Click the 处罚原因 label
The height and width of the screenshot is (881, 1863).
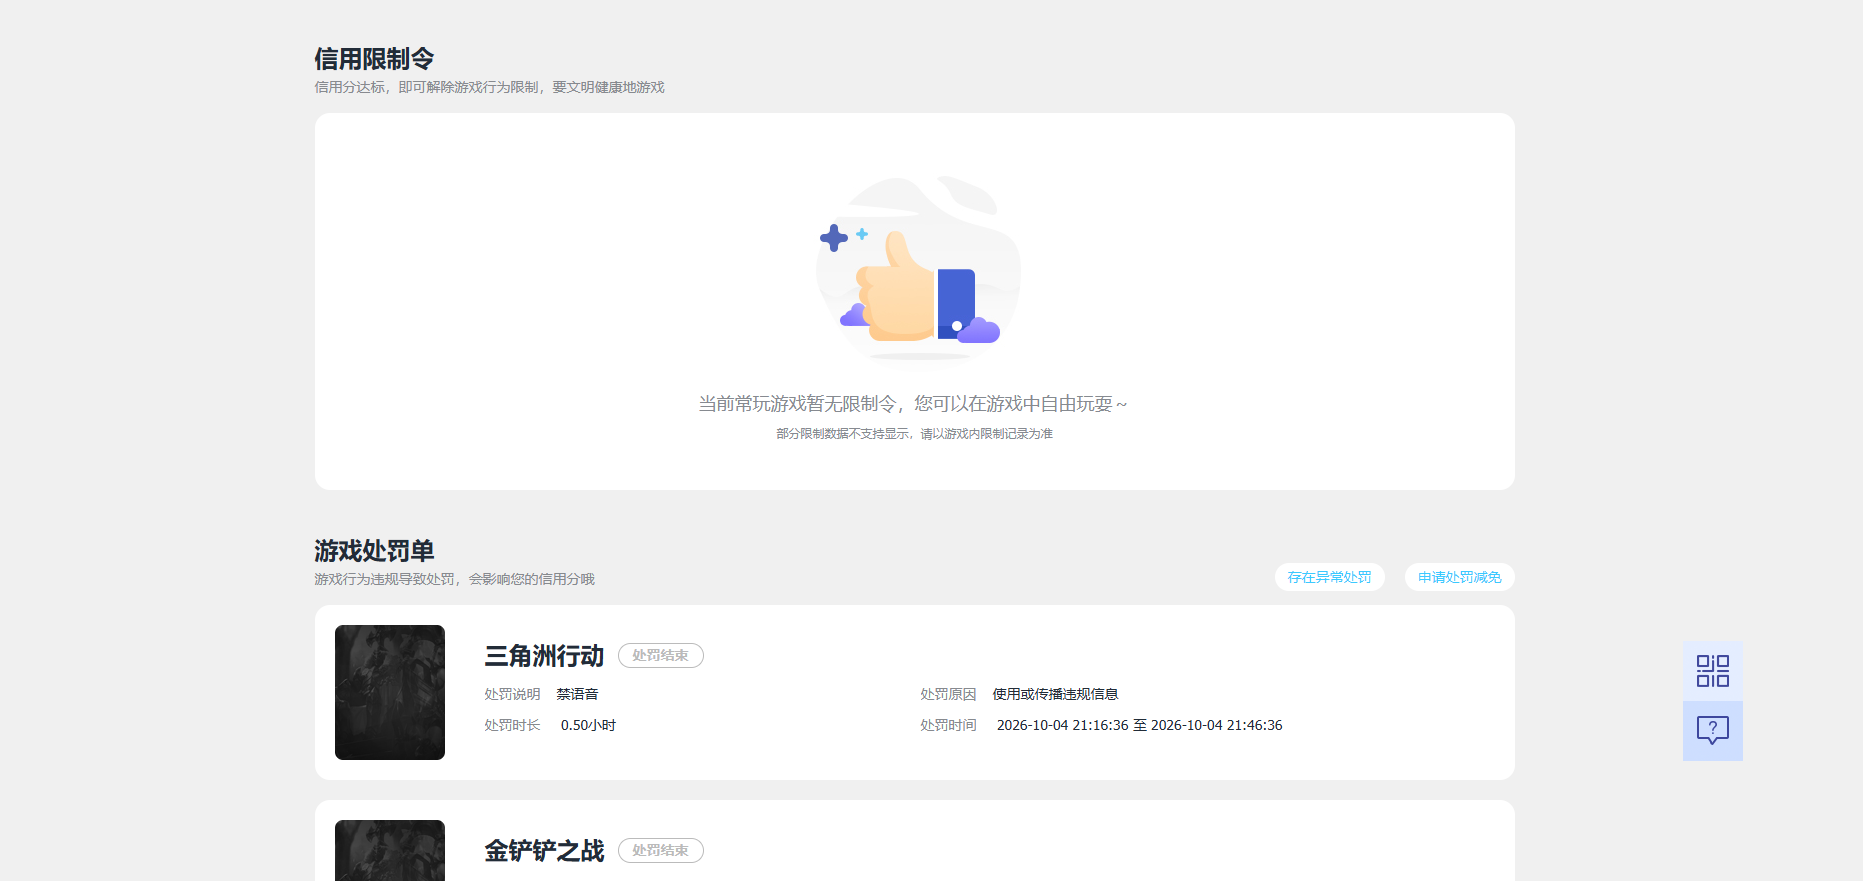point(948,694)
